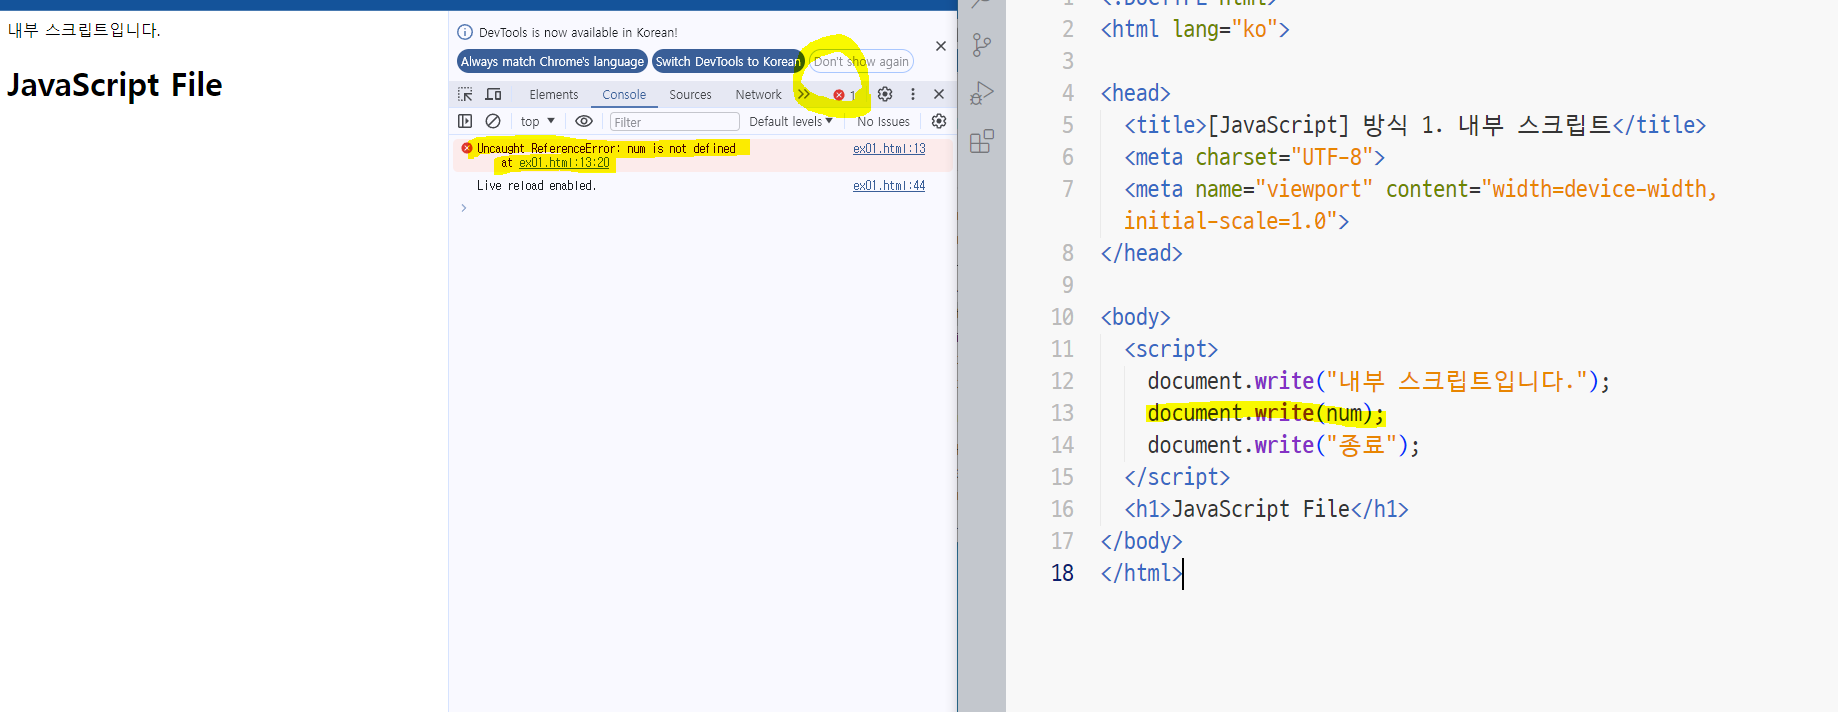Dismiss the Korean language info bar
1838x712 pixels.
[x=941, y=46]
